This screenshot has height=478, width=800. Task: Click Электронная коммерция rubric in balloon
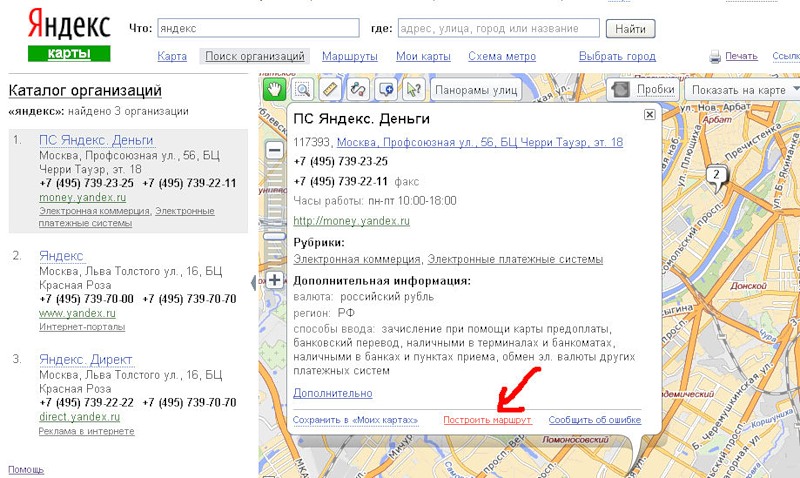[x=357, y=259]
